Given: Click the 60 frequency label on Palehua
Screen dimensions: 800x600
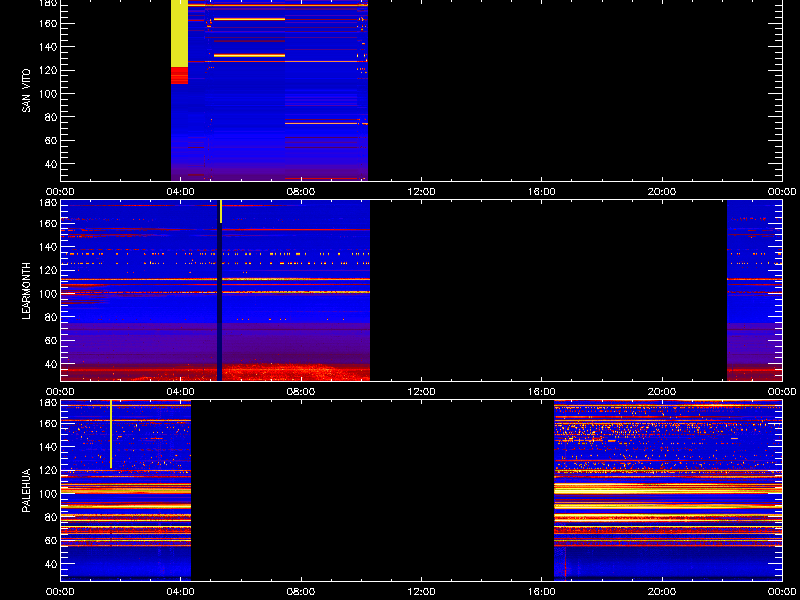Looking at the screenshot, I should [52, 540].
